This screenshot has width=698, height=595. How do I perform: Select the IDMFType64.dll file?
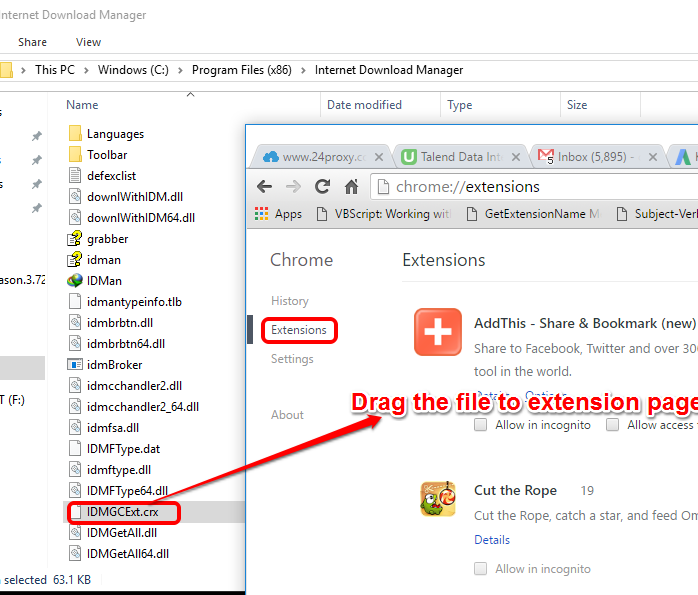point(127,491)
